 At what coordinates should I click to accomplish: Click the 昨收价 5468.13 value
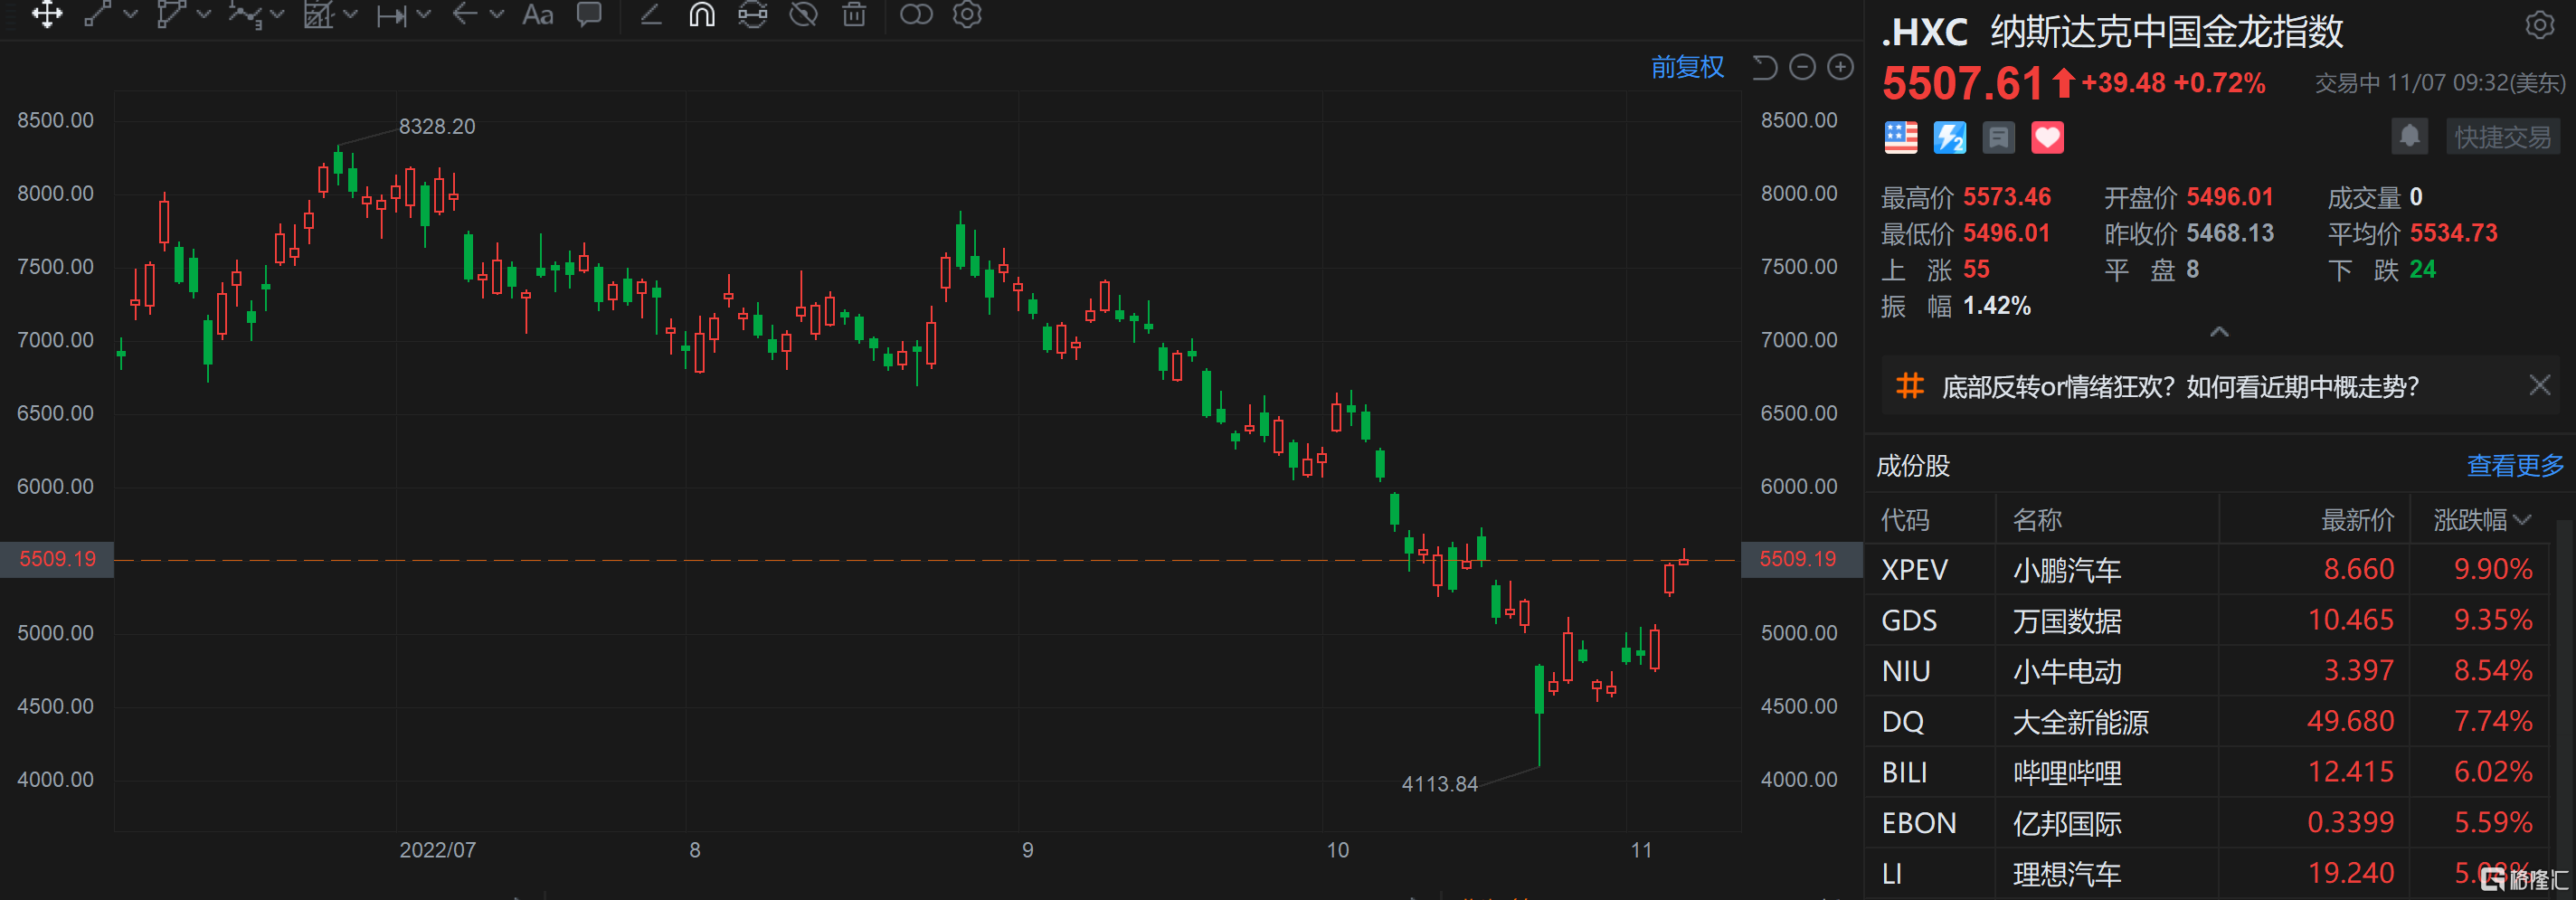pos(2230,233)
